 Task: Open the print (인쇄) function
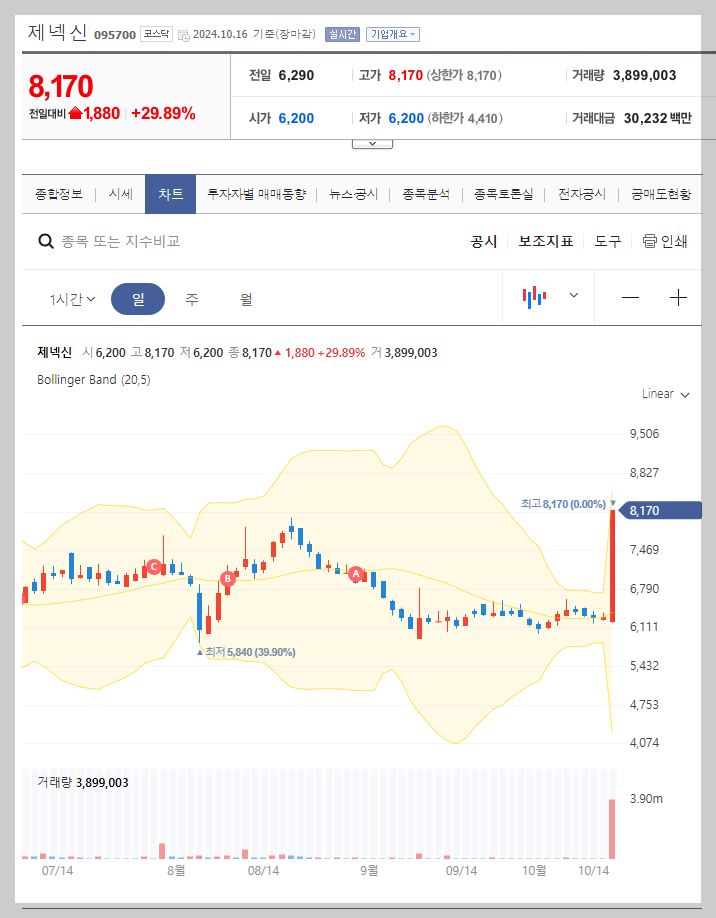click(662, 241)
